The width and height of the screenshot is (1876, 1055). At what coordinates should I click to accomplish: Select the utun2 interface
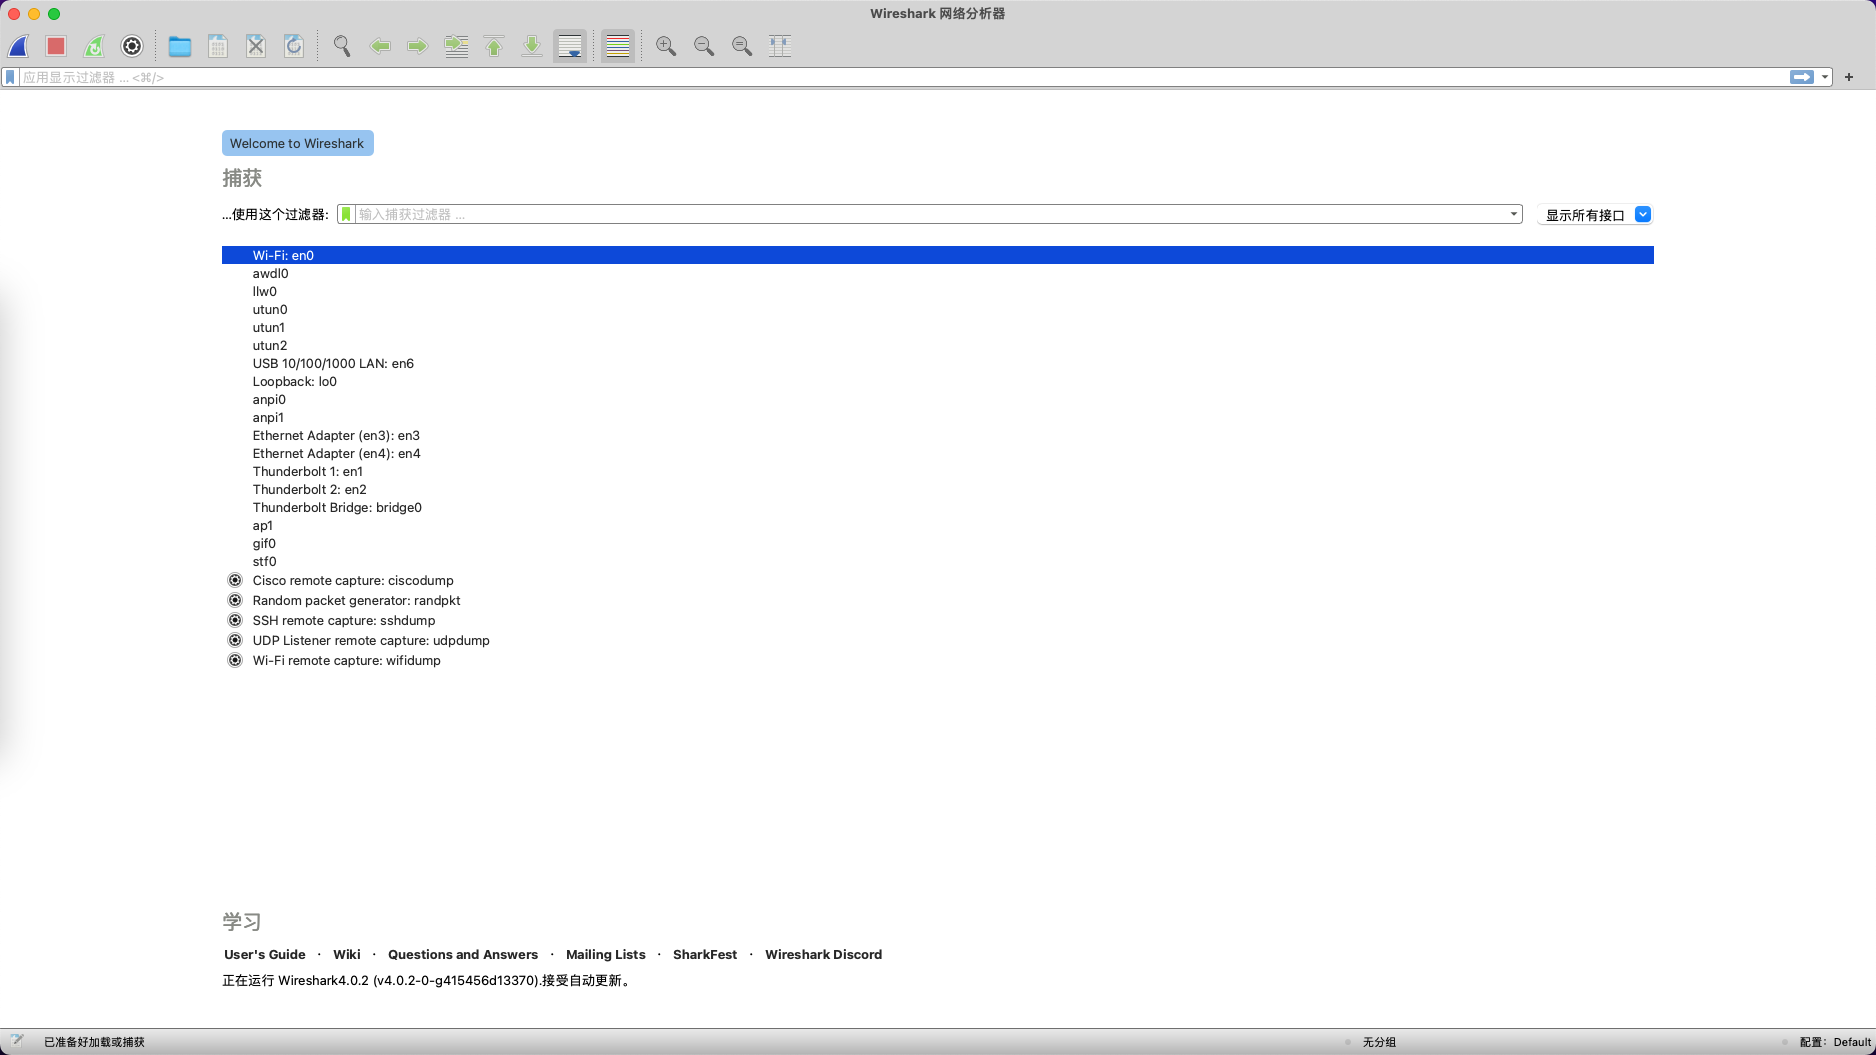click(x=938, y=345)
